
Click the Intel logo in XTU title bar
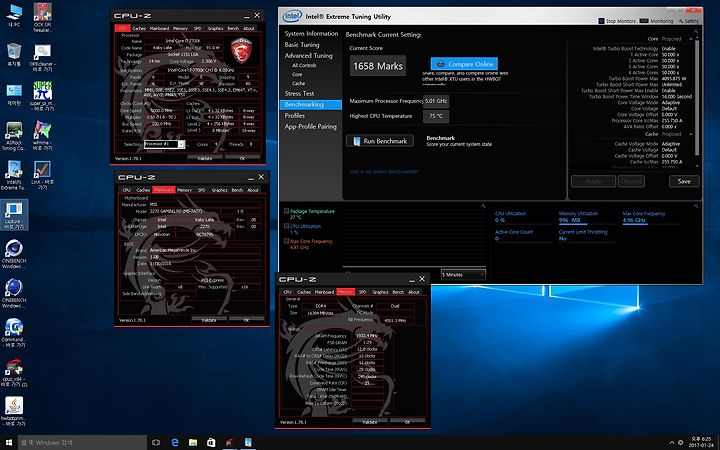point(292,17)
